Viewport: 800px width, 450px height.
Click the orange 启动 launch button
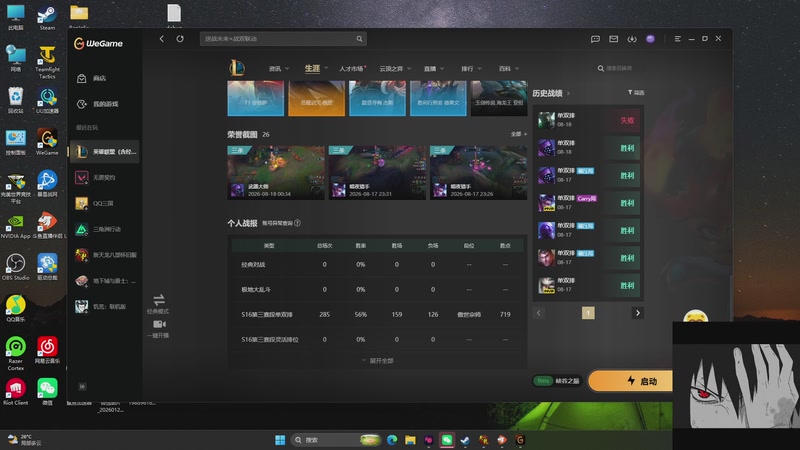631,381
